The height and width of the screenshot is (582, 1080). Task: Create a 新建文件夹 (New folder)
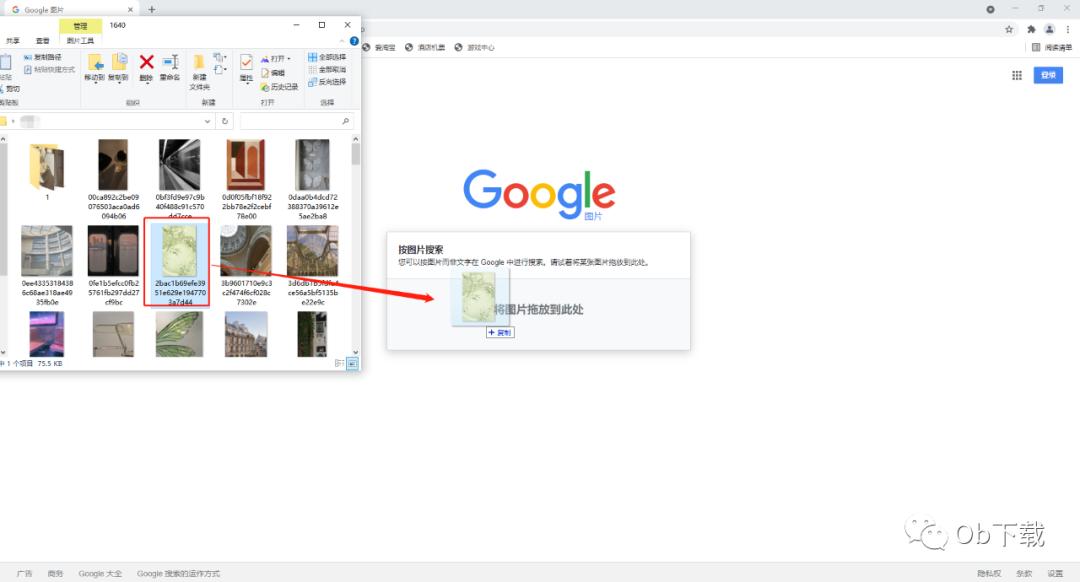pos(198,68)
